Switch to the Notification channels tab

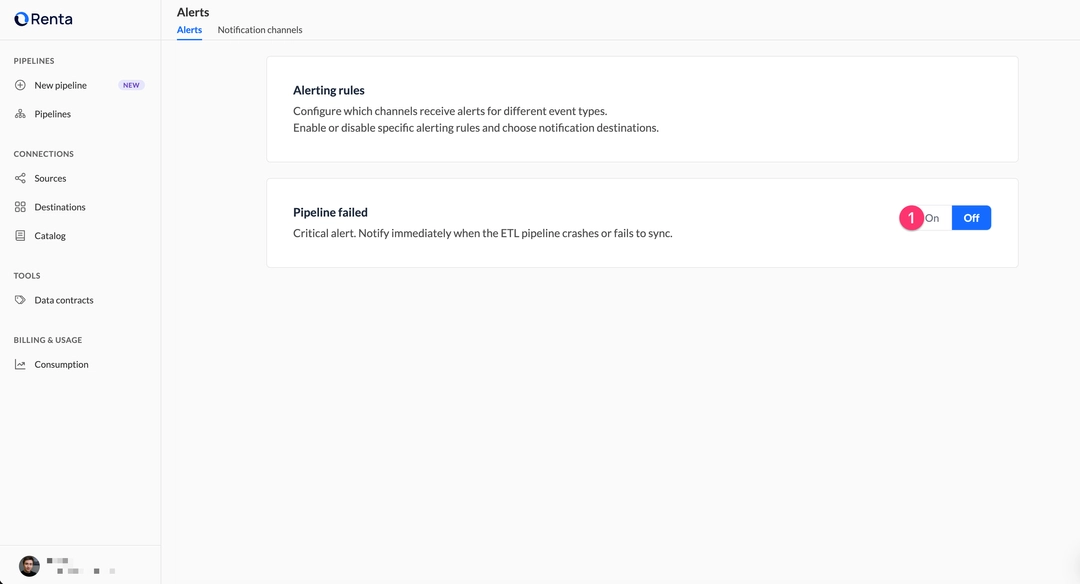(259, 29)
